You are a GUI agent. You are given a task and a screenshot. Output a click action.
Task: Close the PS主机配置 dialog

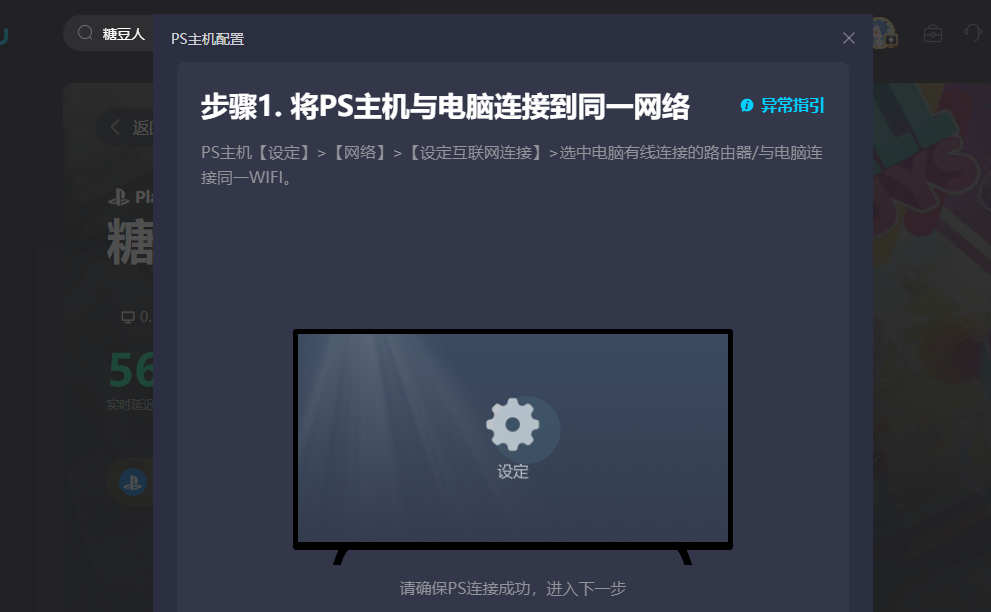coord(849,39)
